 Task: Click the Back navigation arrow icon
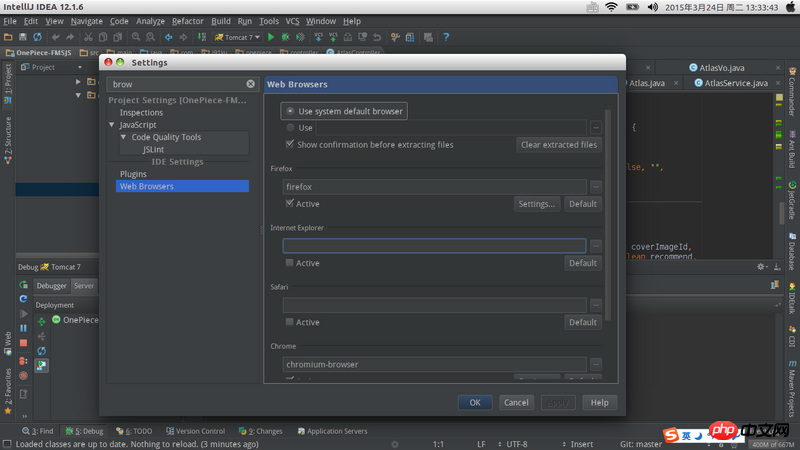[168, 37]
